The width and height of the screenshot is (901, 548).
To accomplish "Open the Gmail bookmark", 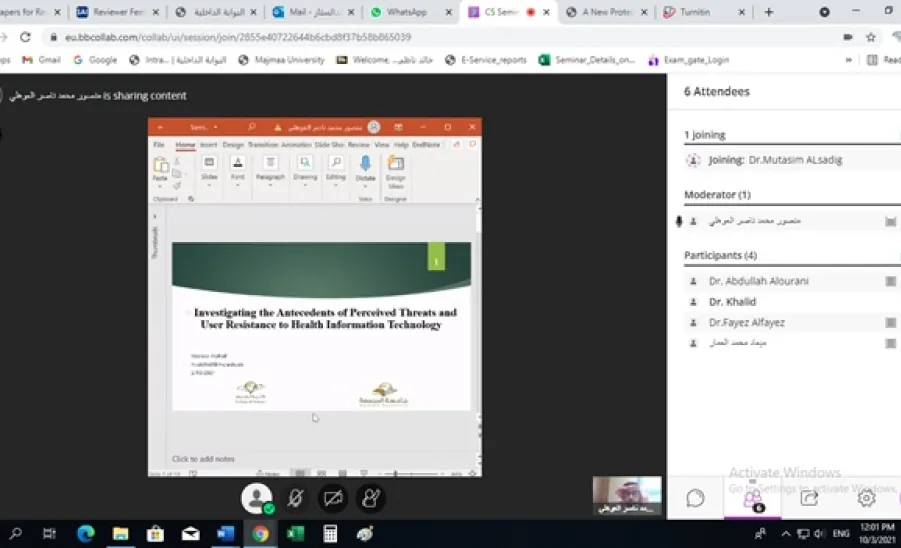I will 41,60.
